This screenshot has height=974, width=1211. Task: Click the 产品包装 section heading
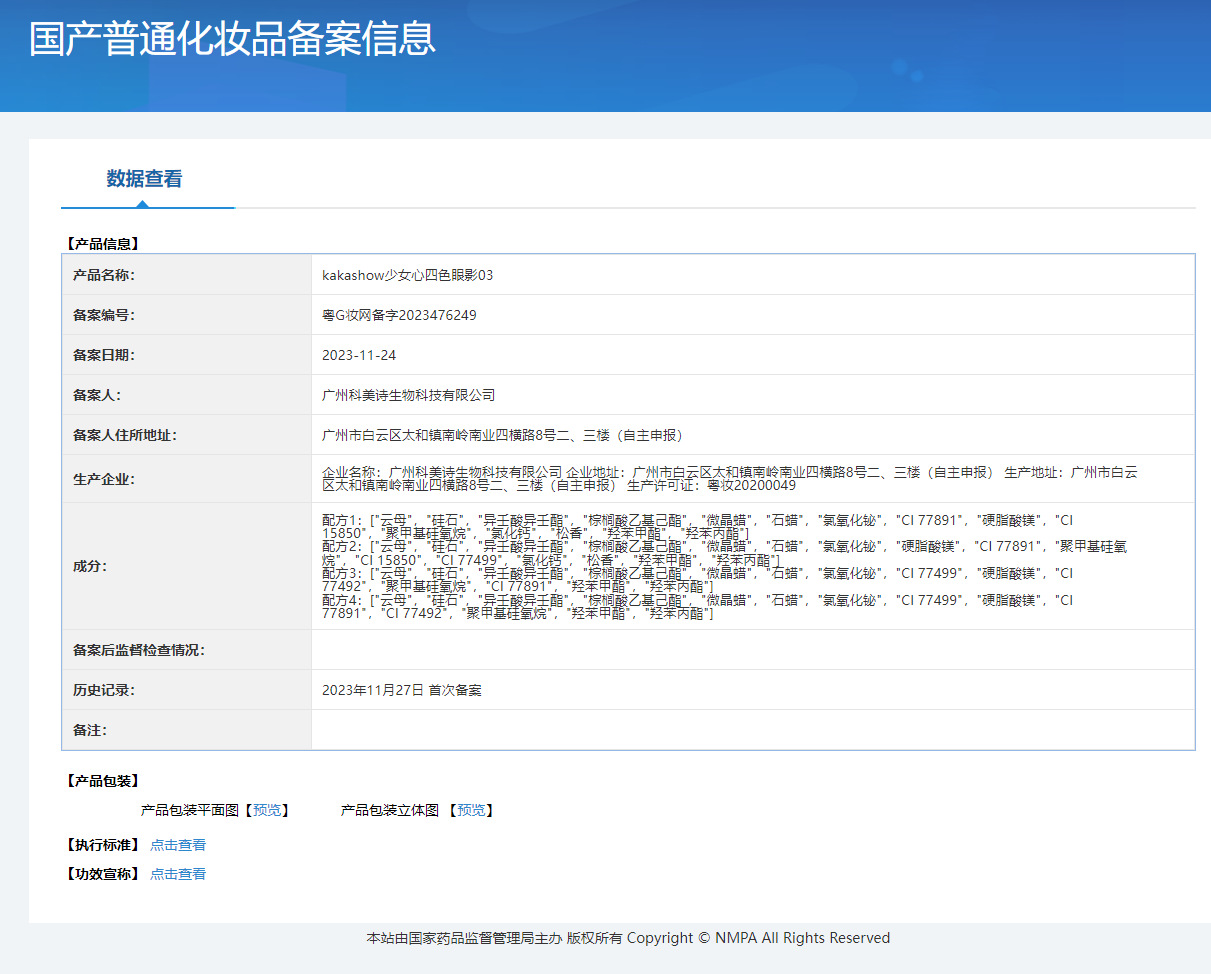(x=102, y=781)
